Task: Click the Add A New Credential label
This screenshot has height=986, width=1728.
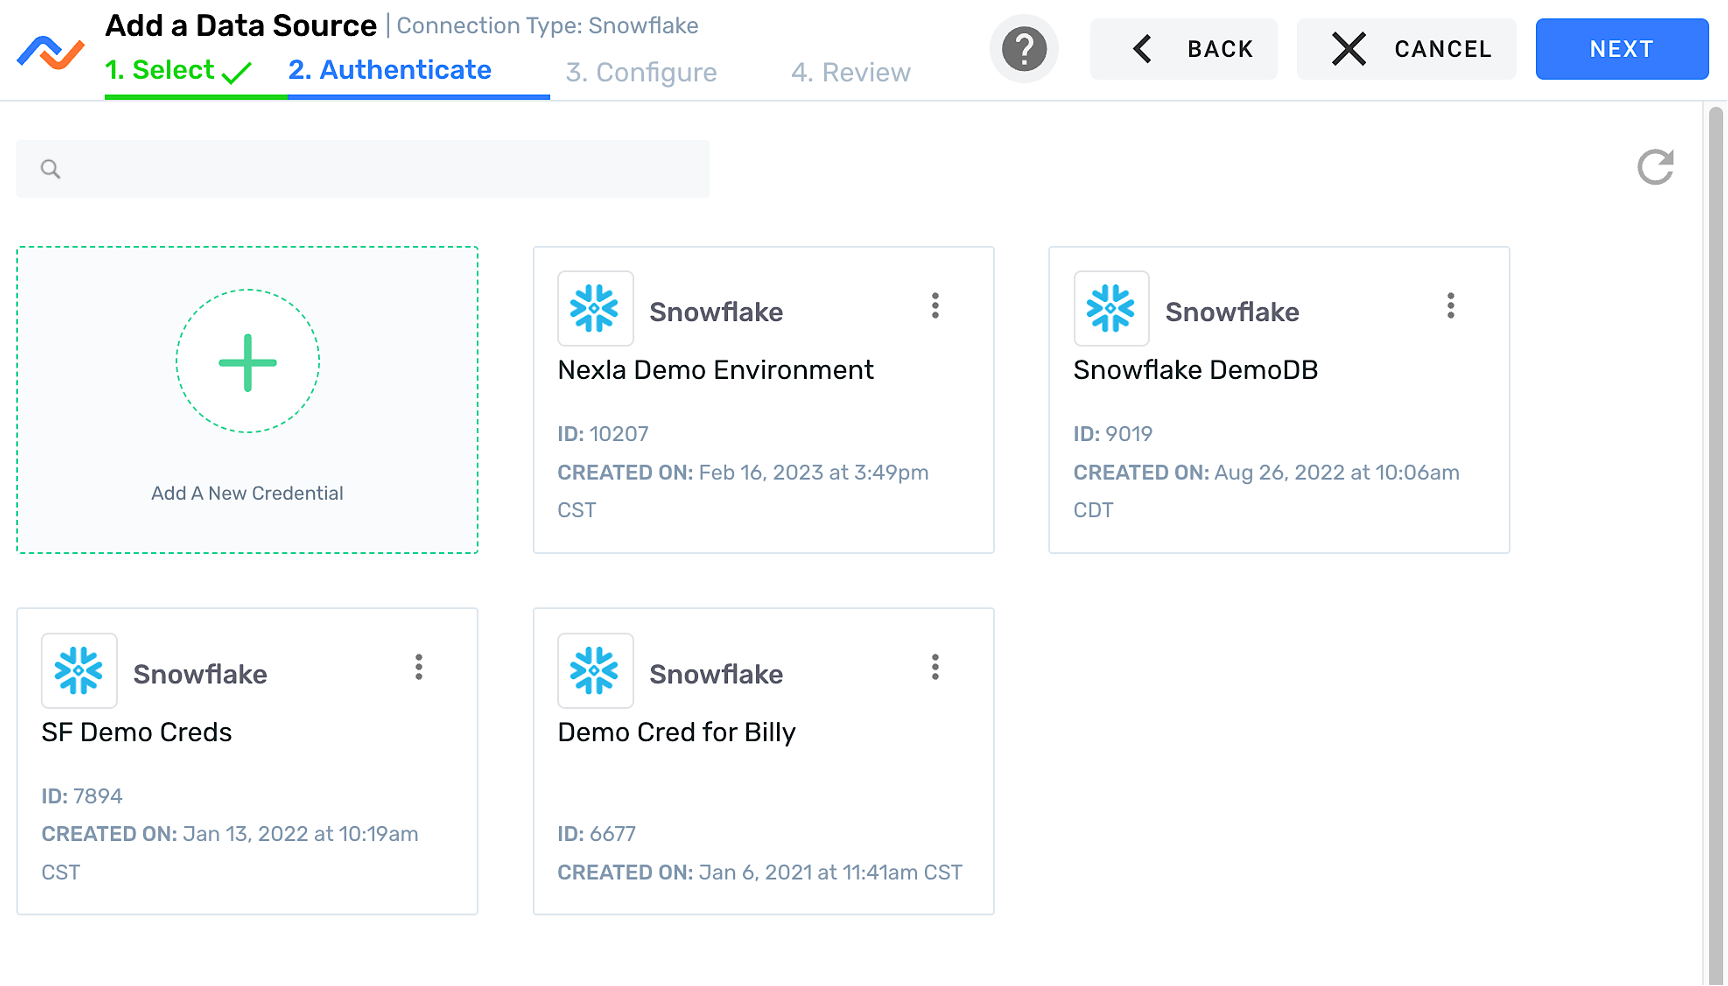Action: point(247,493)
